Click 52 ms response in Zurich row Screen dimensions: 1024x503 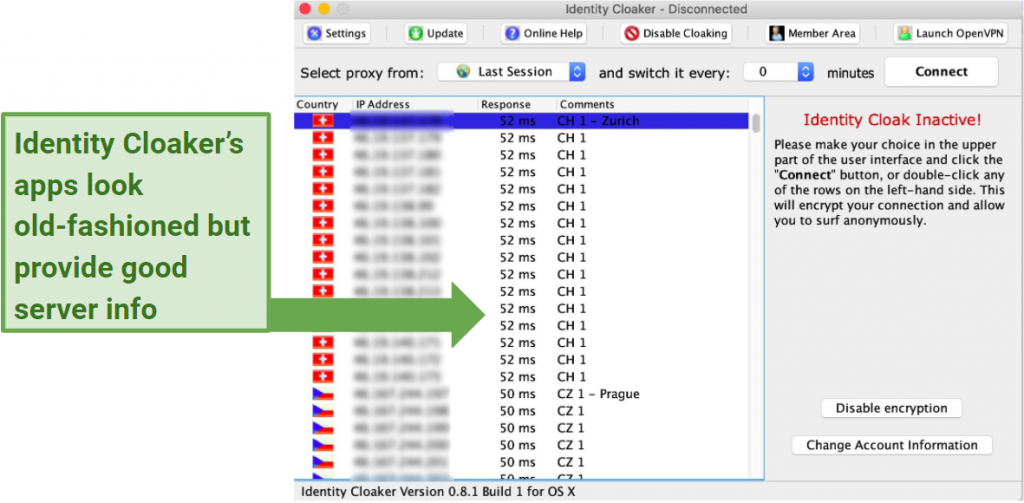(x=517, y=121)
